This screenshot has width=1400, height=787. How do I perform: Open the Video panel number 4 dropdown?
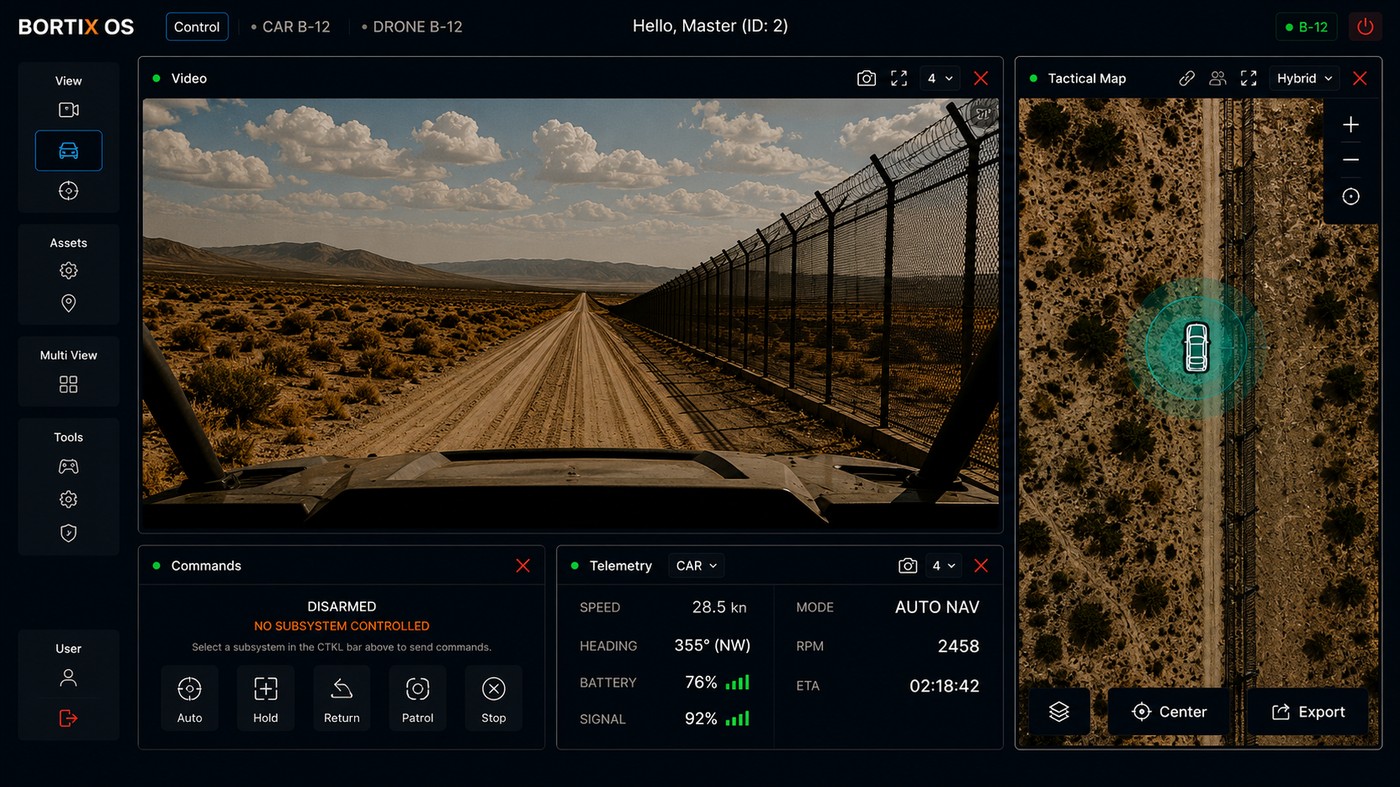[x=940, y=78]
